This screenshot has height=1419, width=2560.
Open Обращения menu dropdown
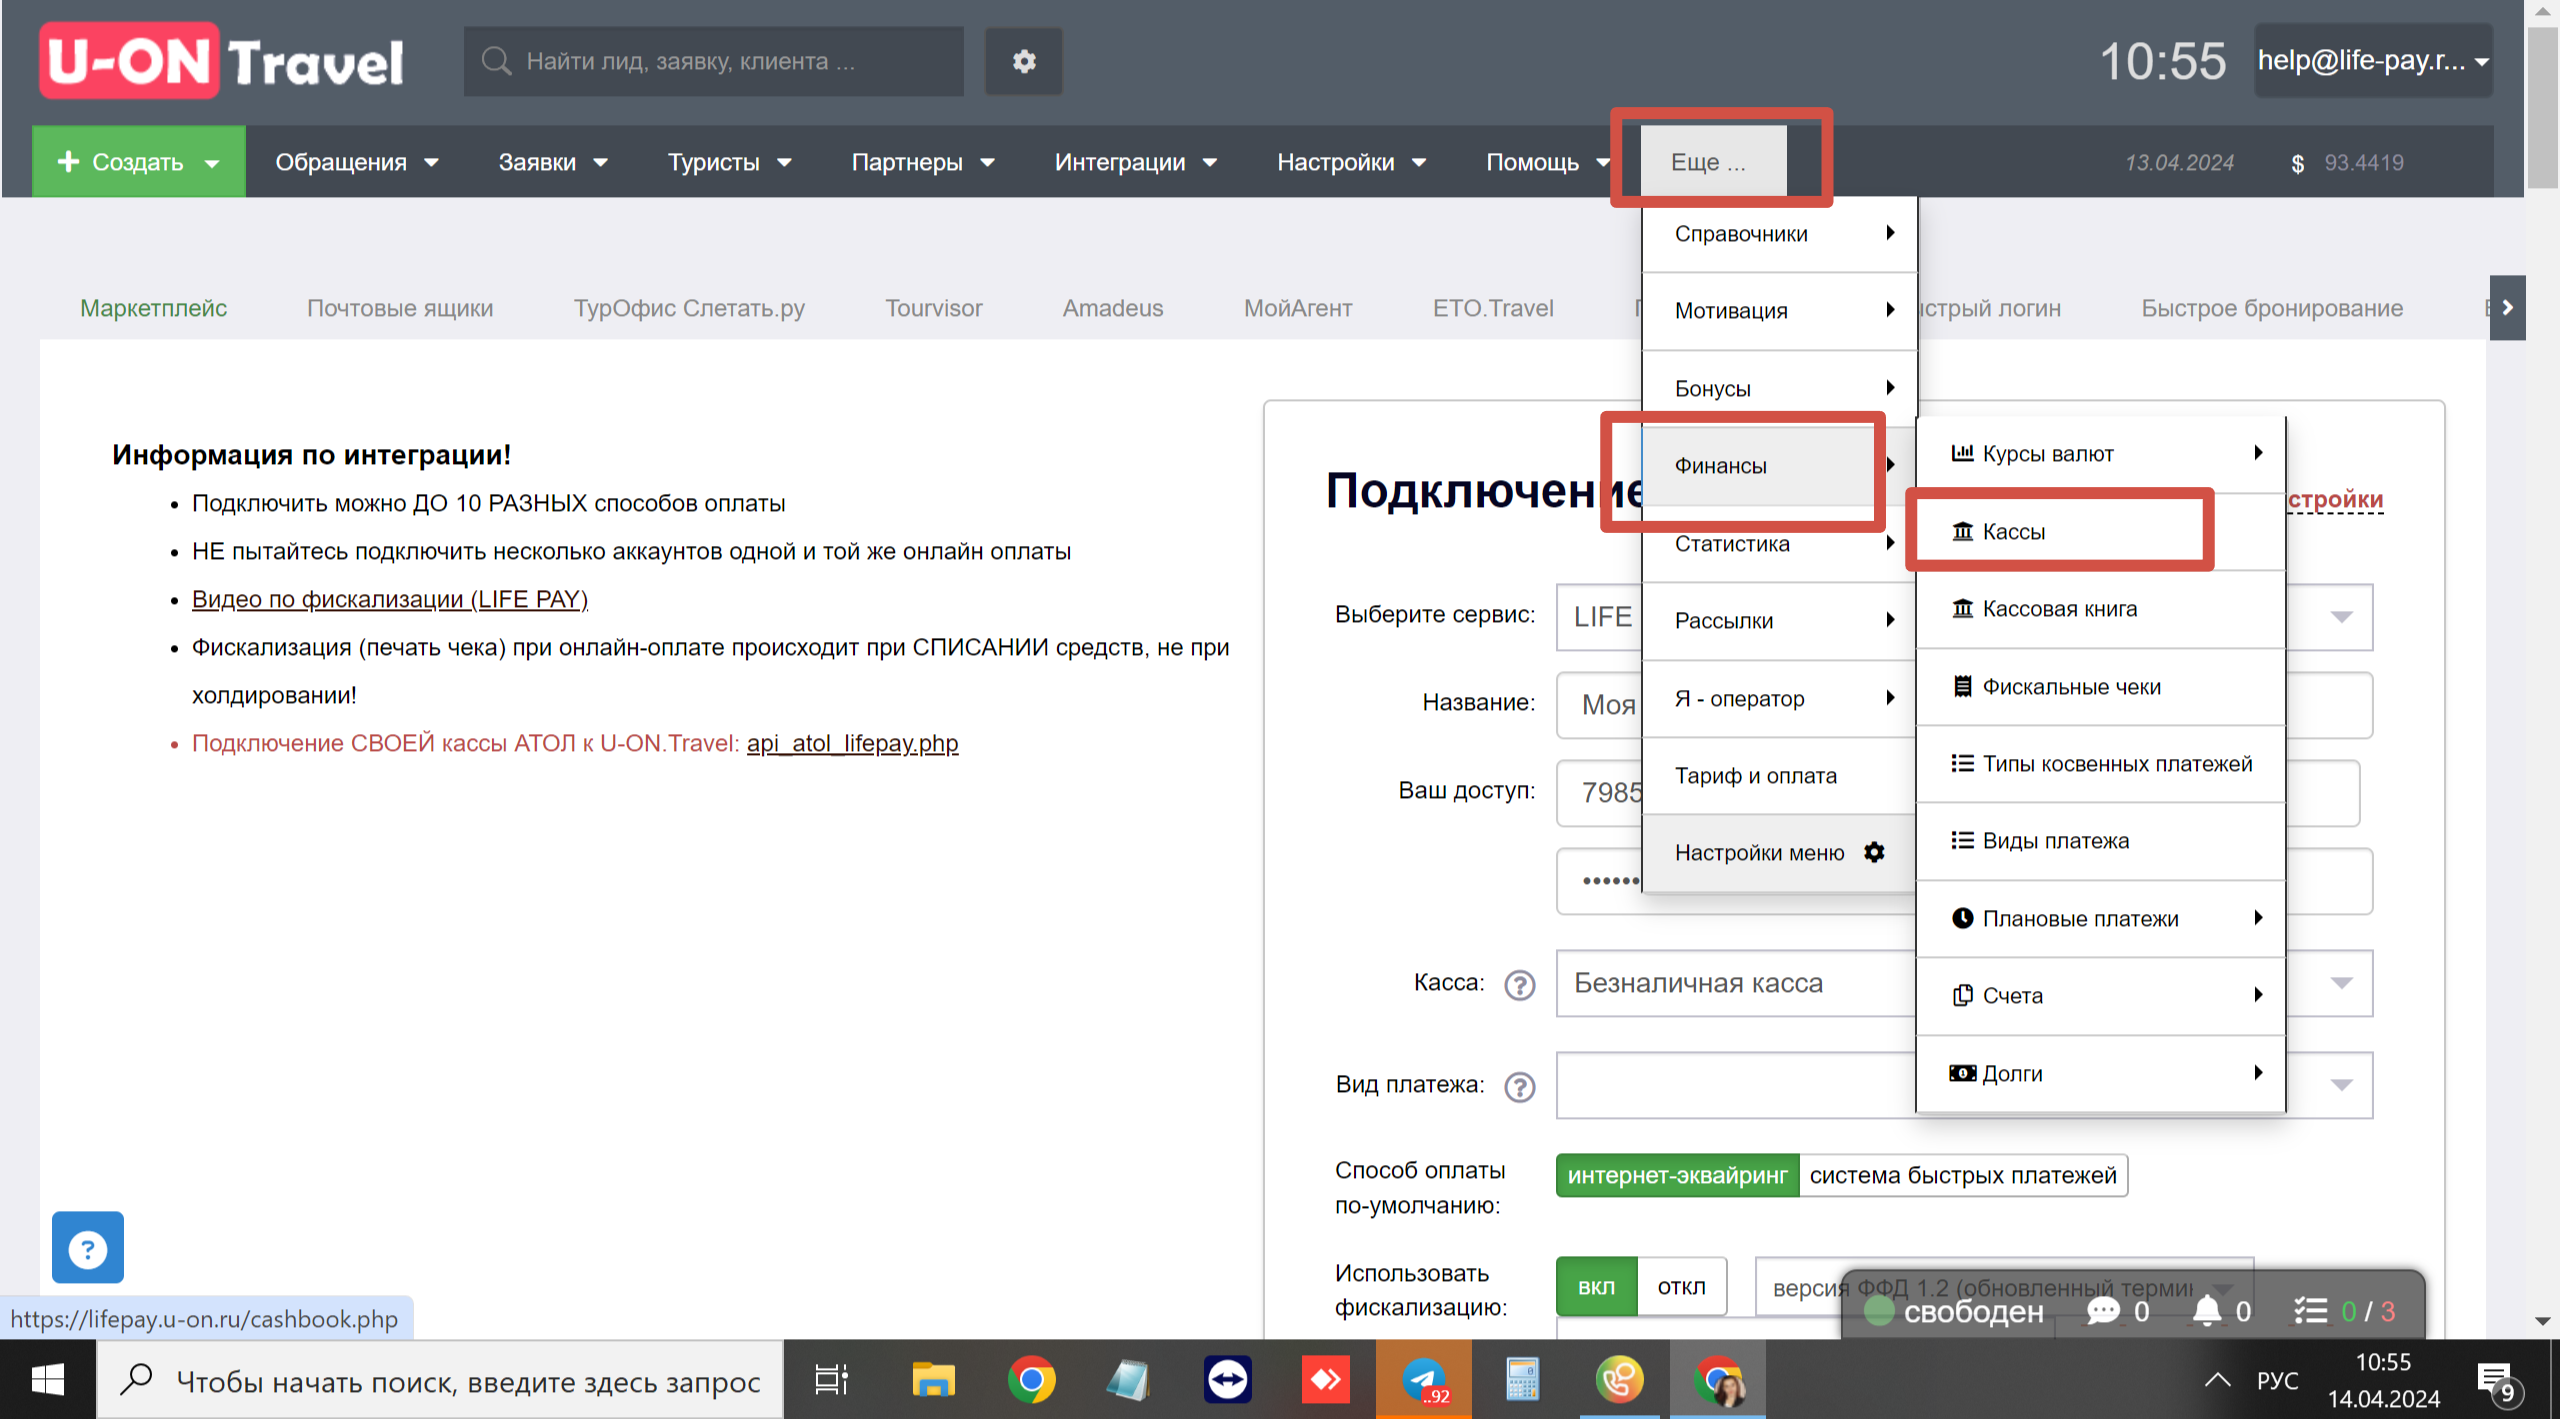point(357,162)
